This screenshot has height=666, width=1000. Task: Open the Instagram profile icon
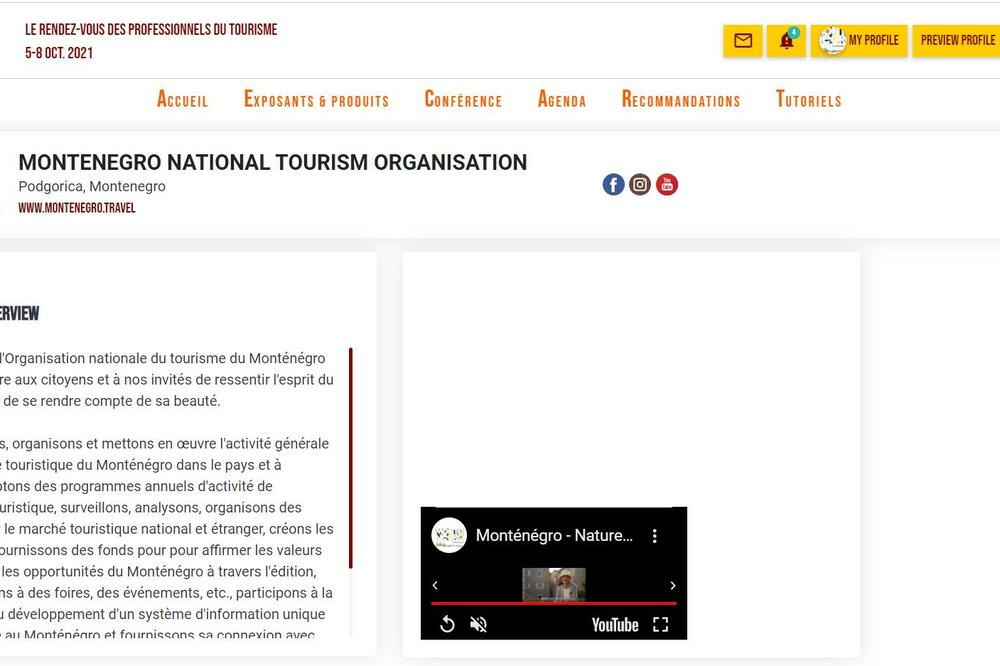[x=640, y=184]
